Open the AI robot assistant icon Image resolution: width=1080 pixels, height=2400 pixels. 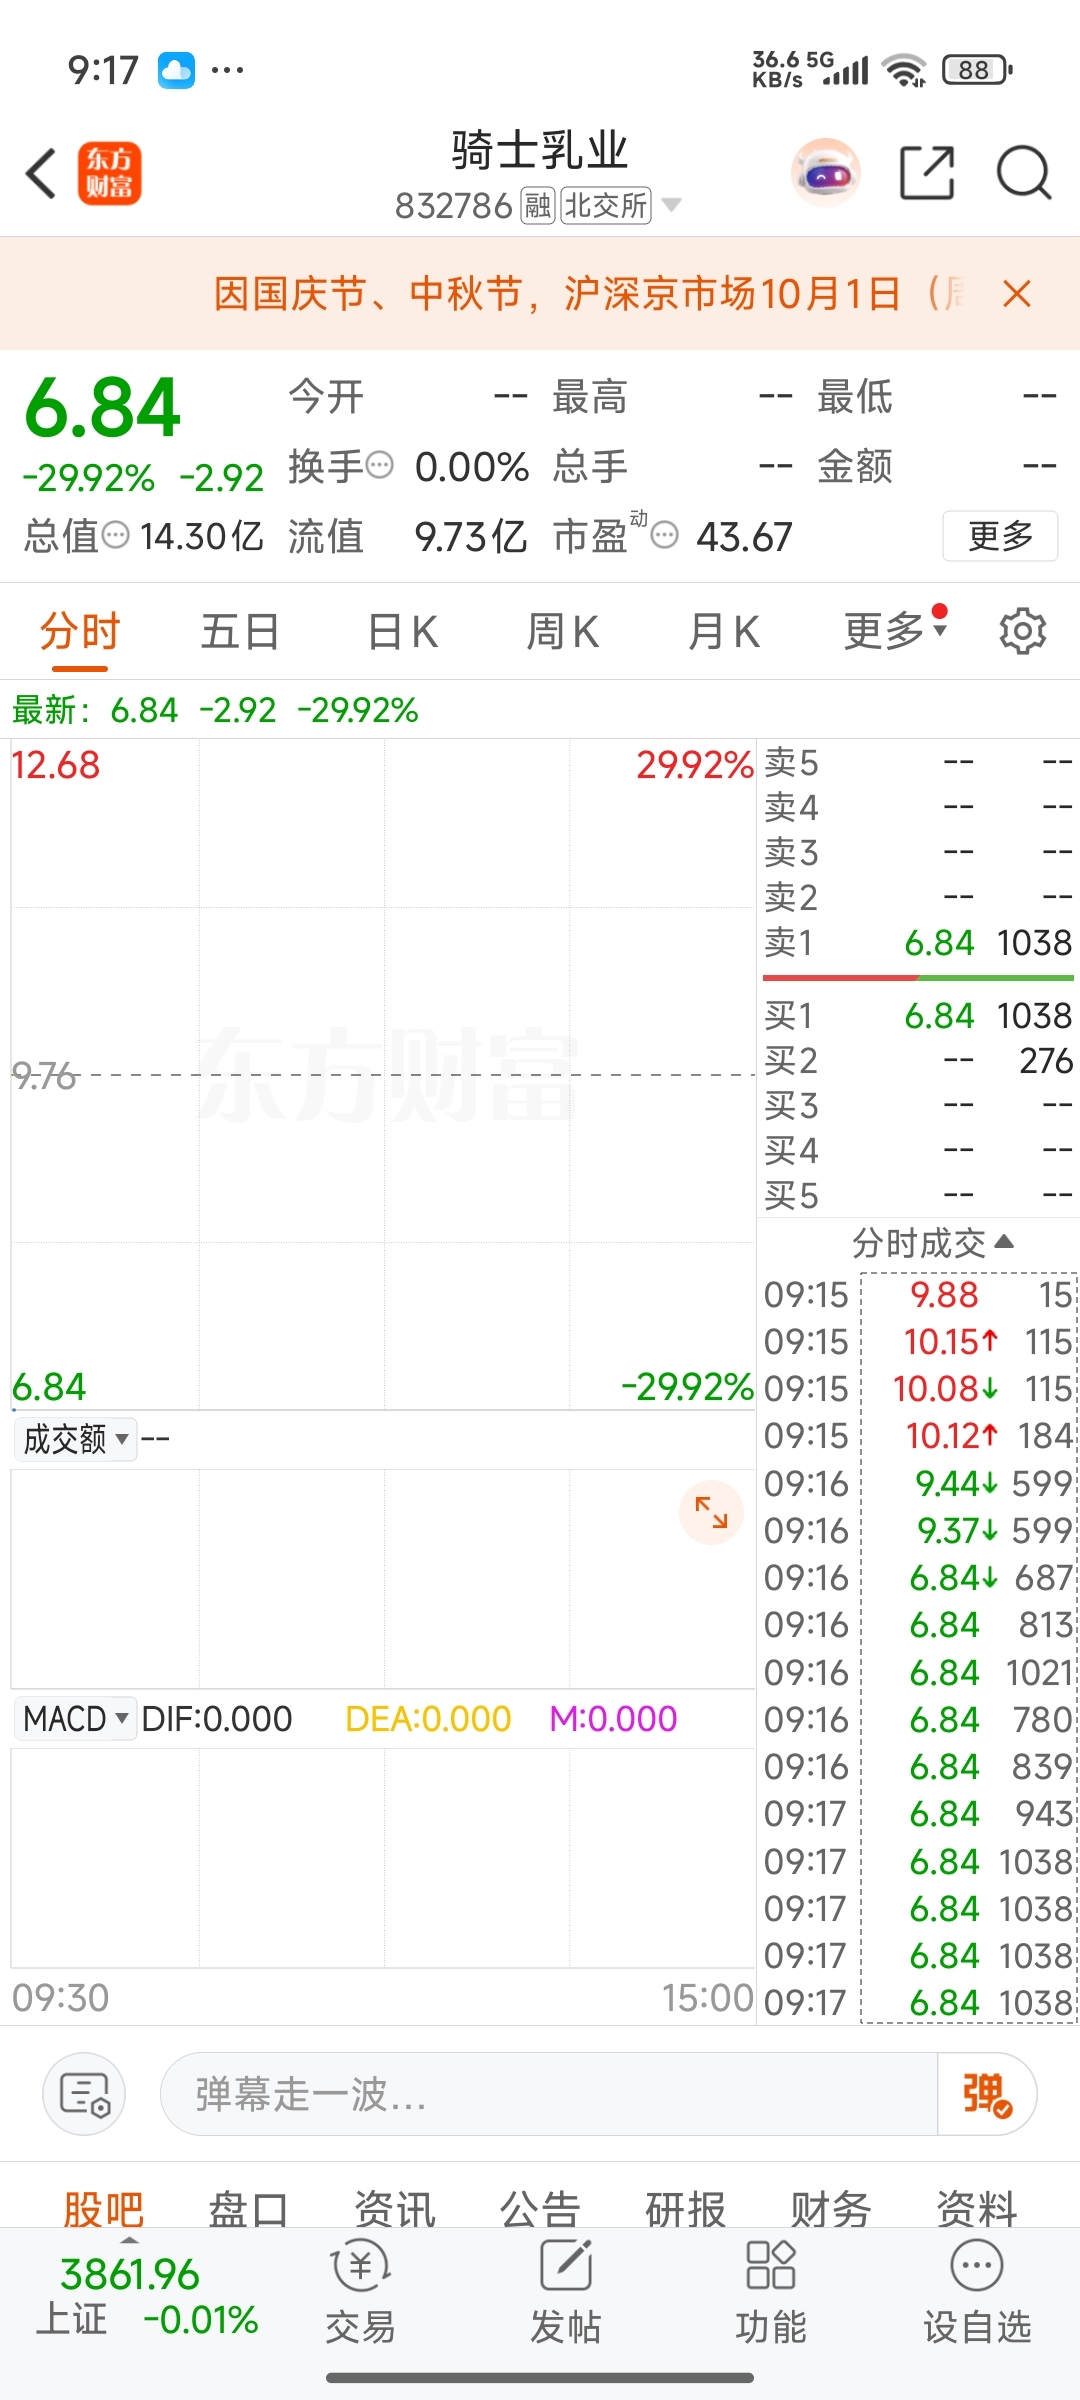(826, 173)
